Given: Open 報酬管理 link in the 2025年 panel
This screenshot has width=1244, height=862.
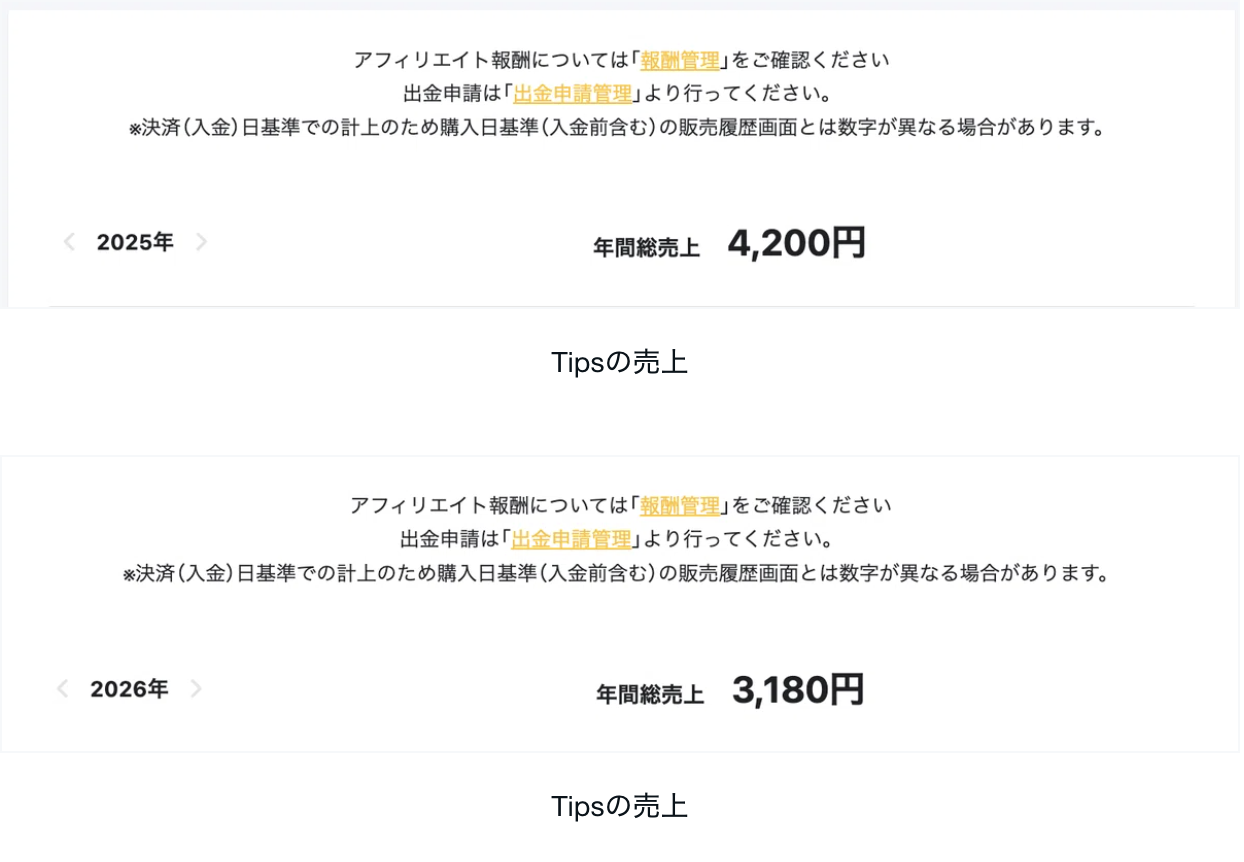Looking at the screenshot, I should [680, 60].
